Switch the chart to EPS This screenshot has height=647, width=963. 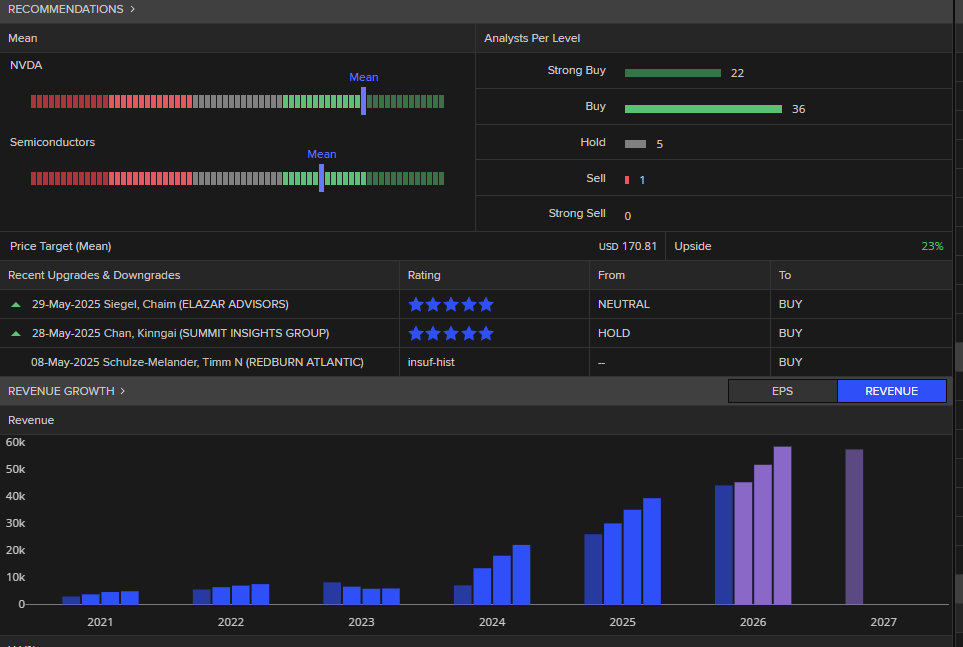(782, 391)
